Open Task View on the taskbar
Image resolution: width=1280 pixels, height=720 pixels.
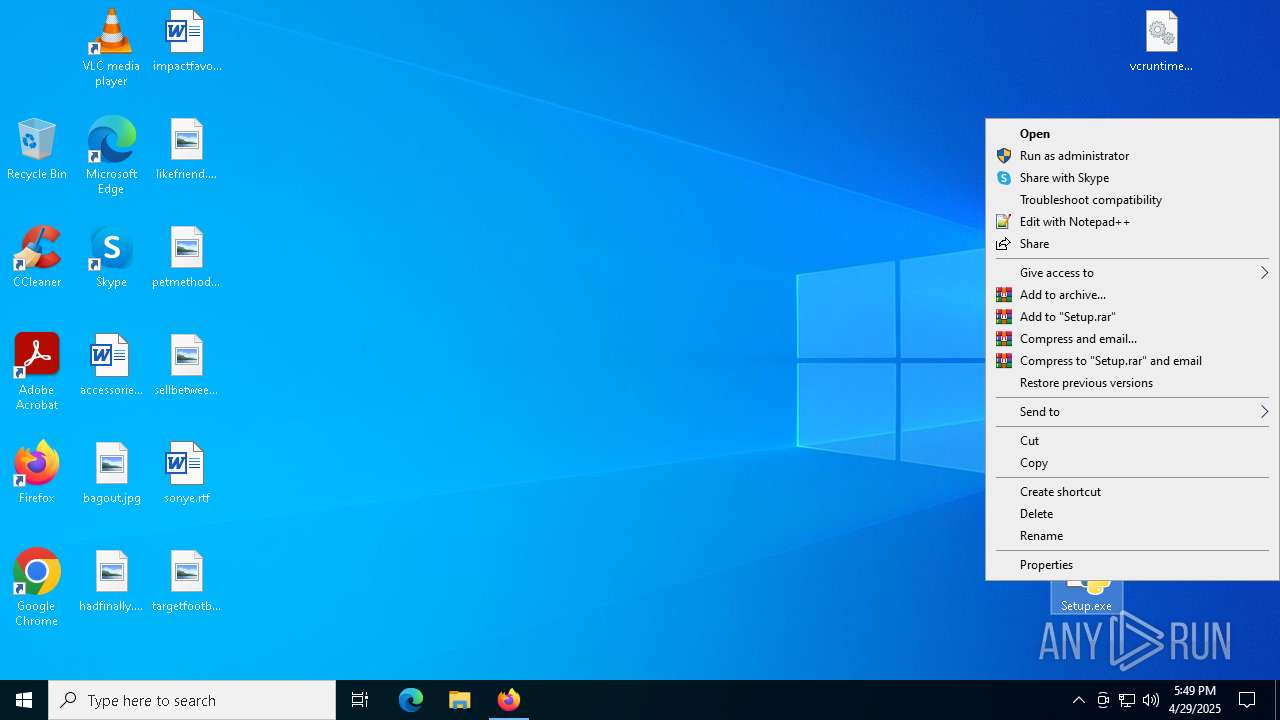point(360,700)
